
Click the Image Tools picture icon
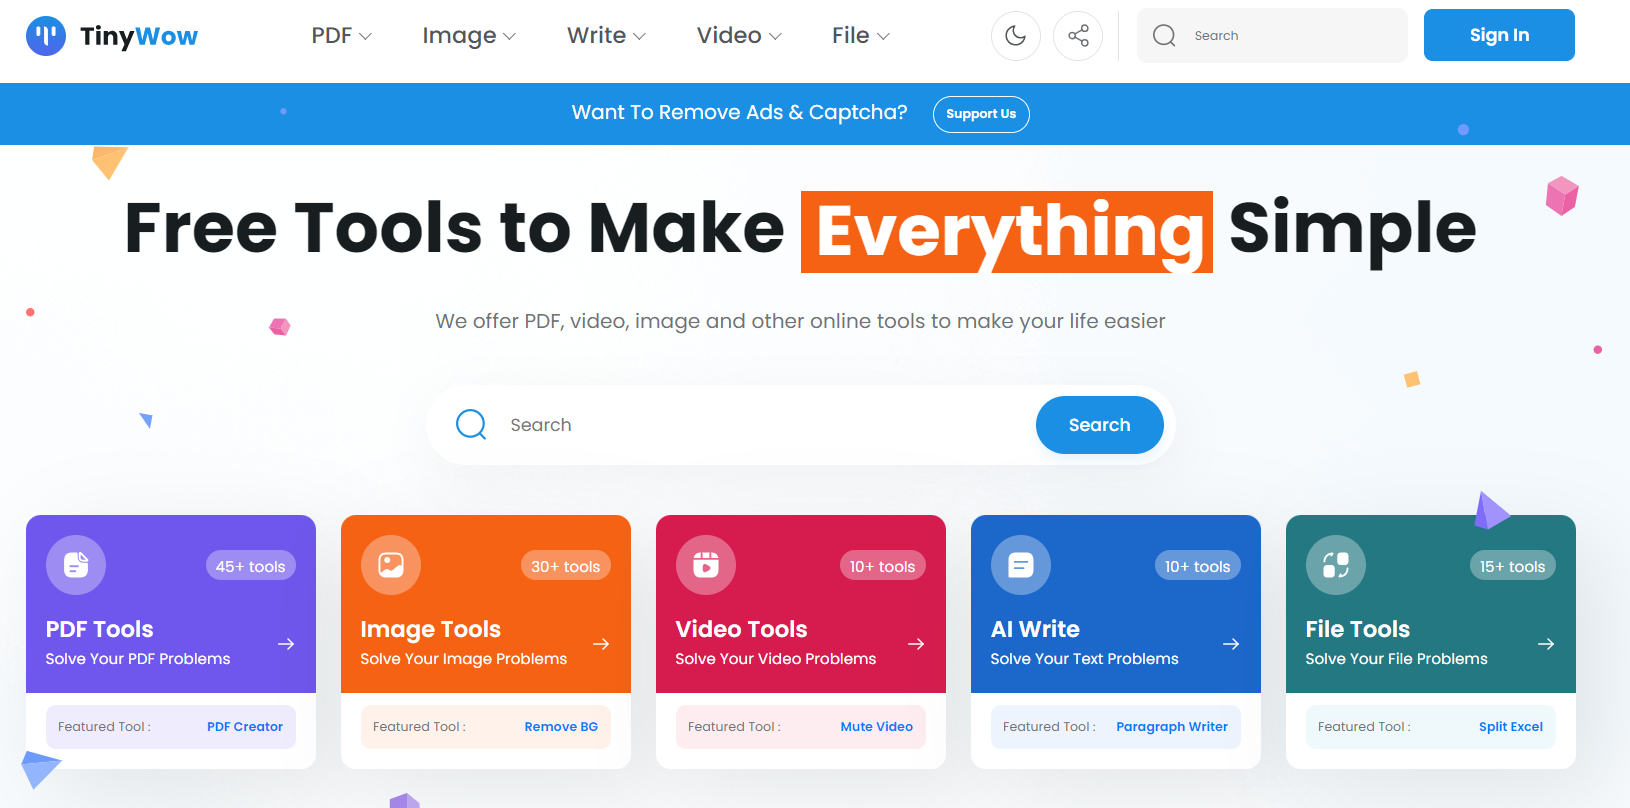point(391,565)
